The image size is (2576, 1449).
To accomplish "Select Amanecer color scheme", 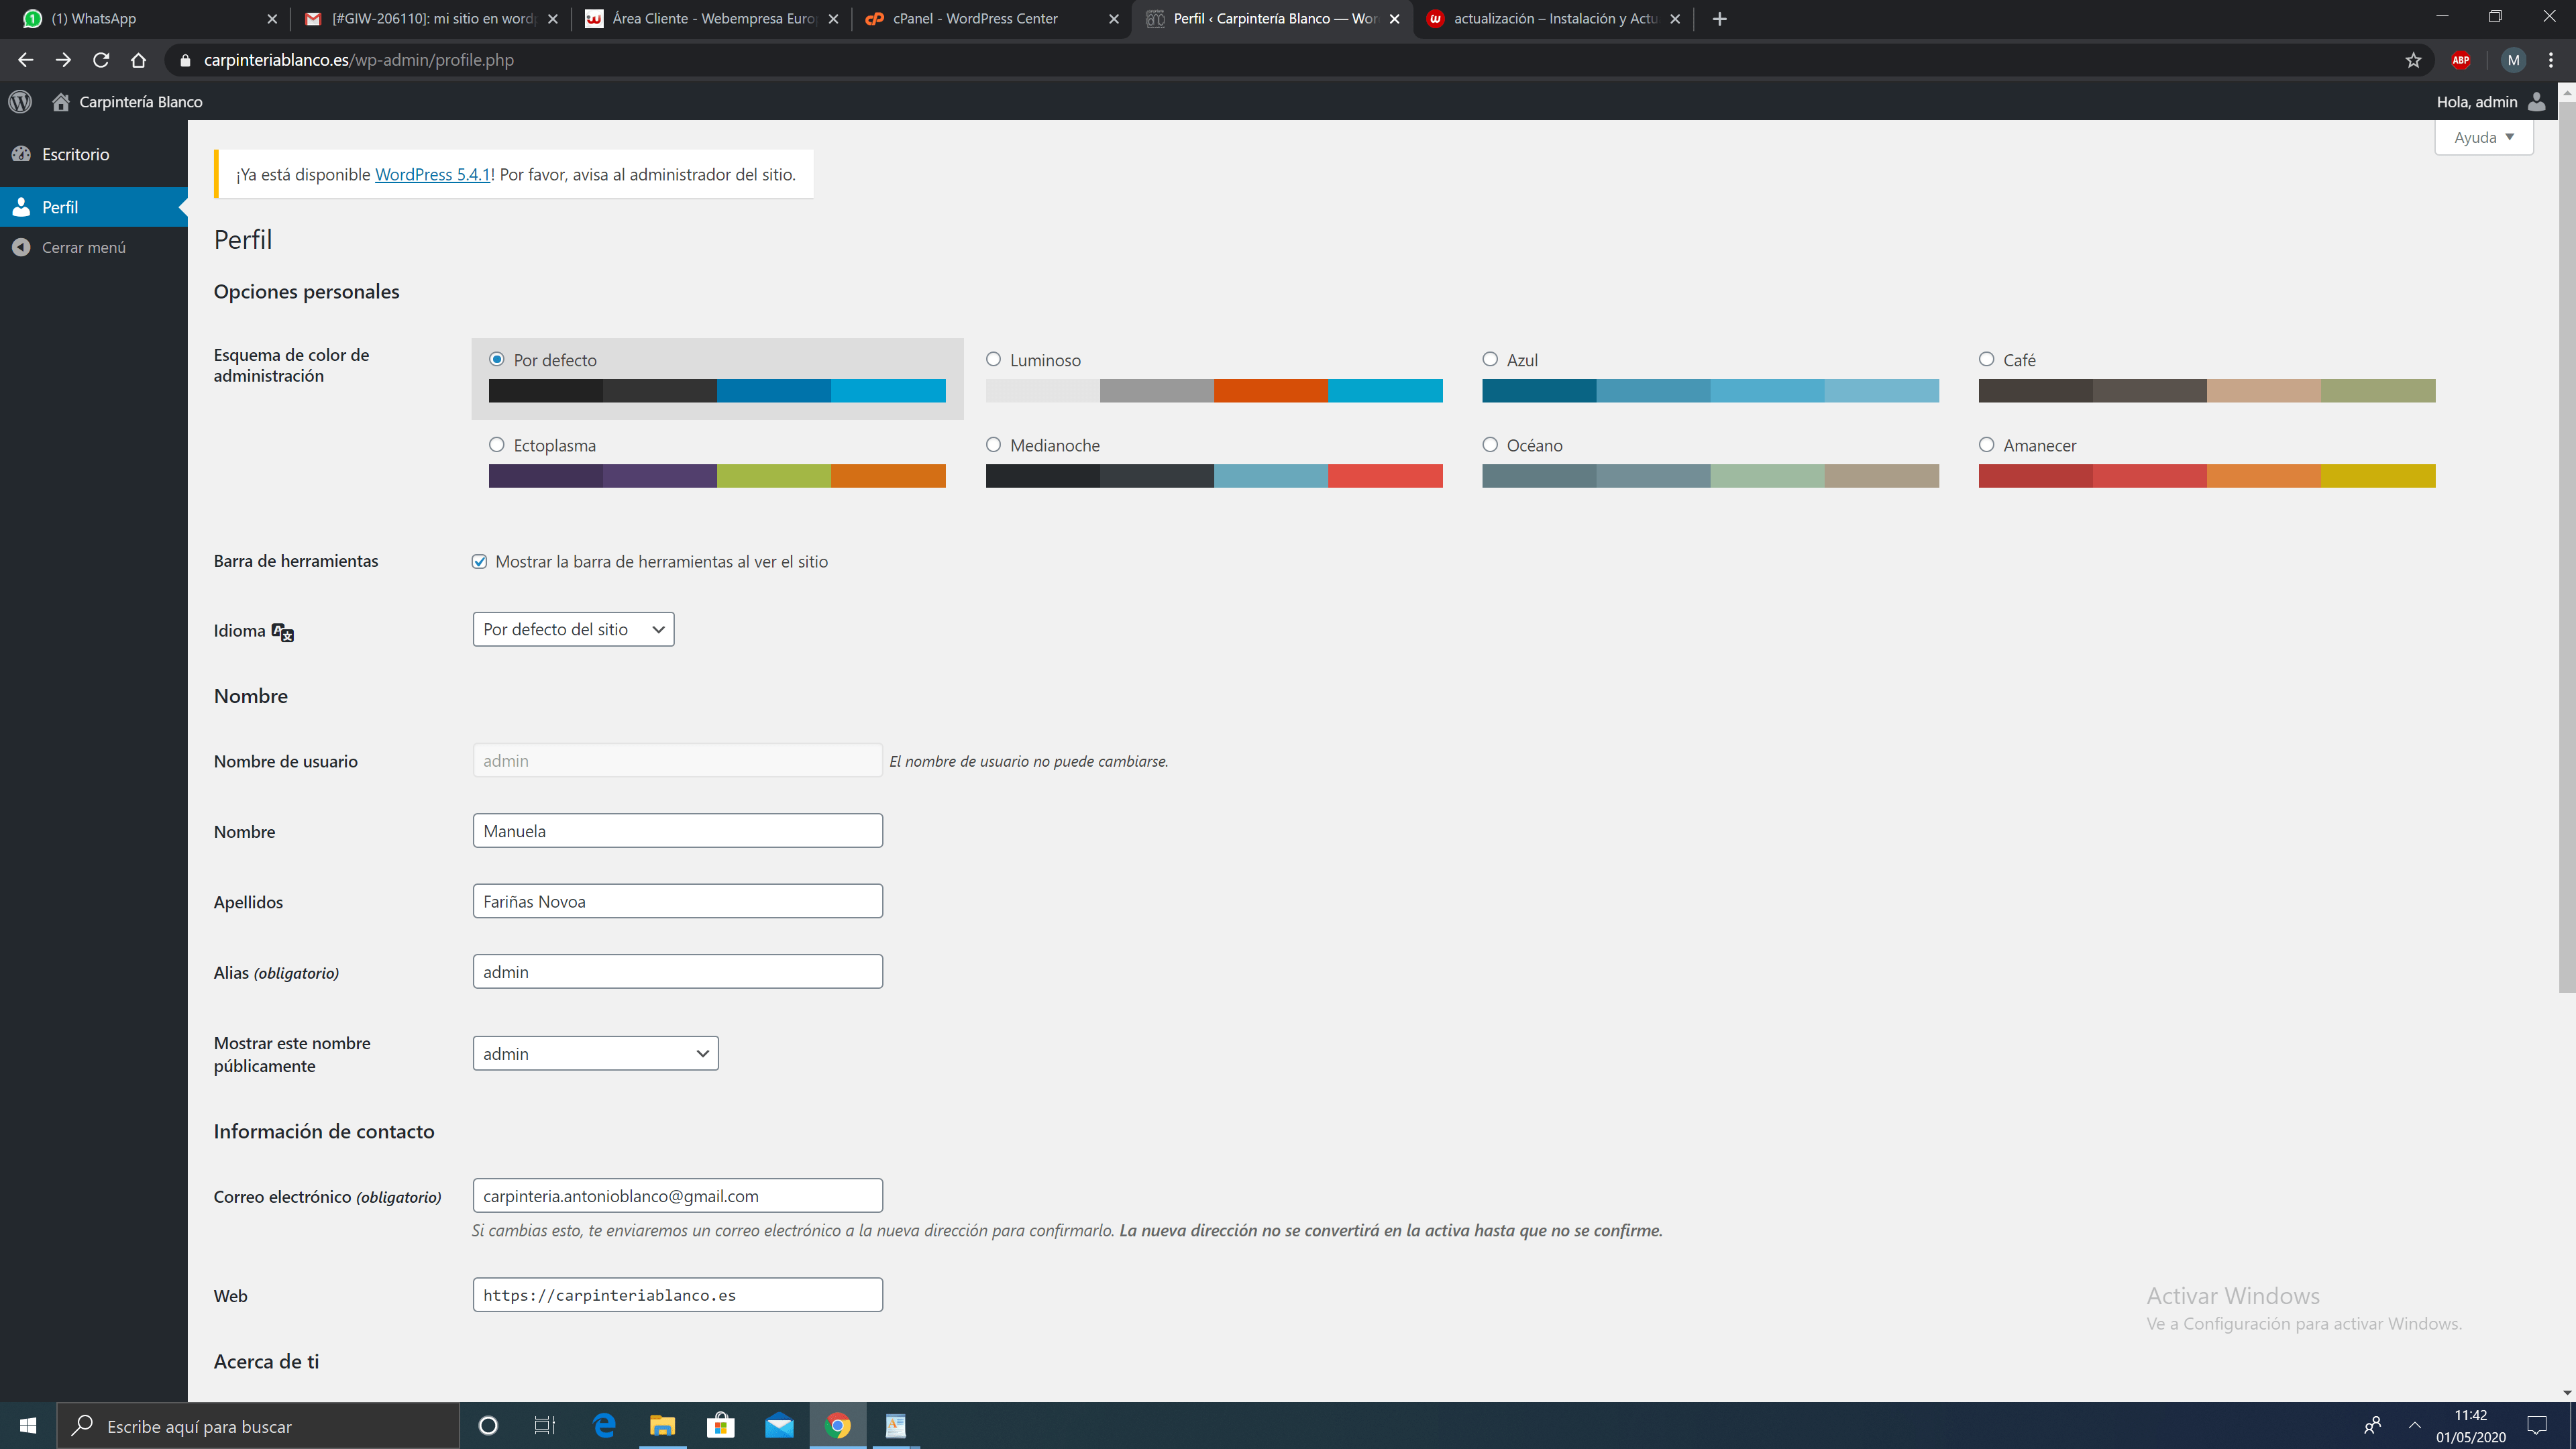I will coord(1986,445).
